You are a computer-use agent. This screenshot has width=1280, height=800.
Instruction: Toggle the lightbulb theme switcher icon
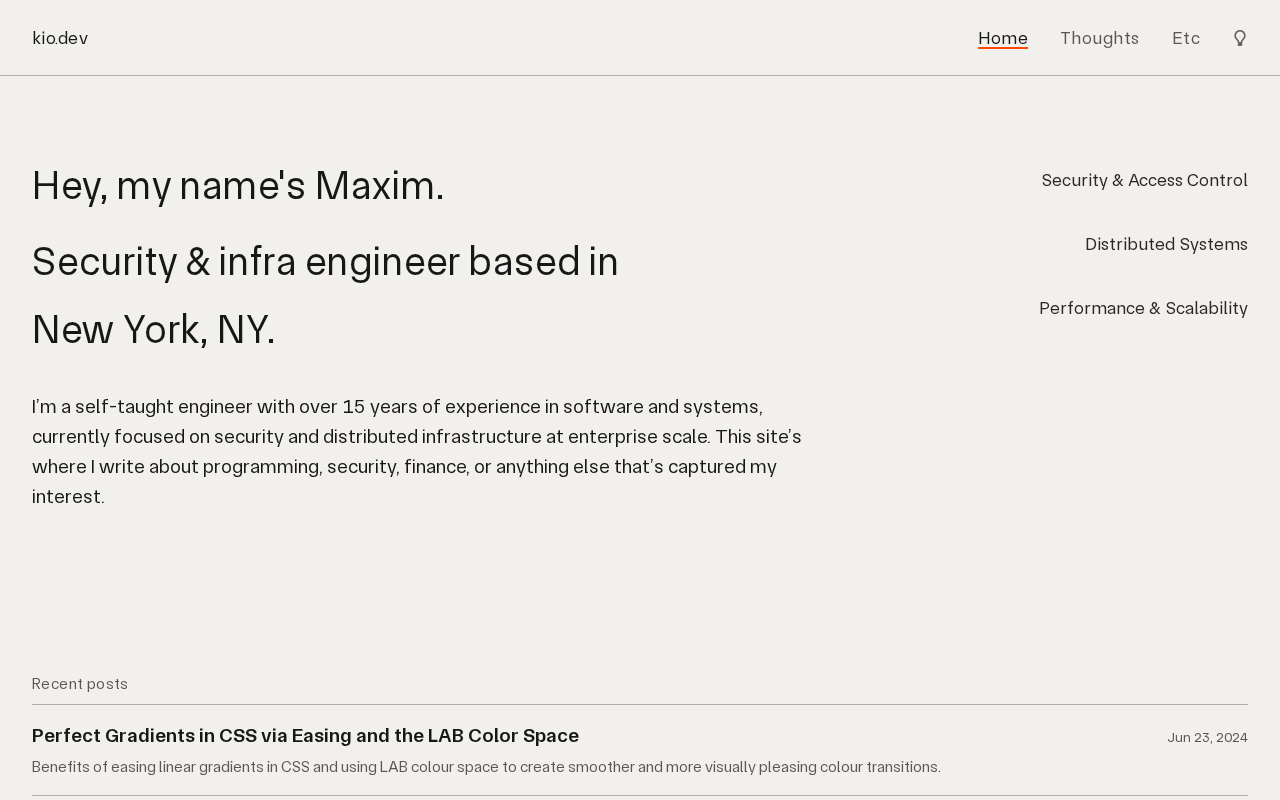(1240, 38)
